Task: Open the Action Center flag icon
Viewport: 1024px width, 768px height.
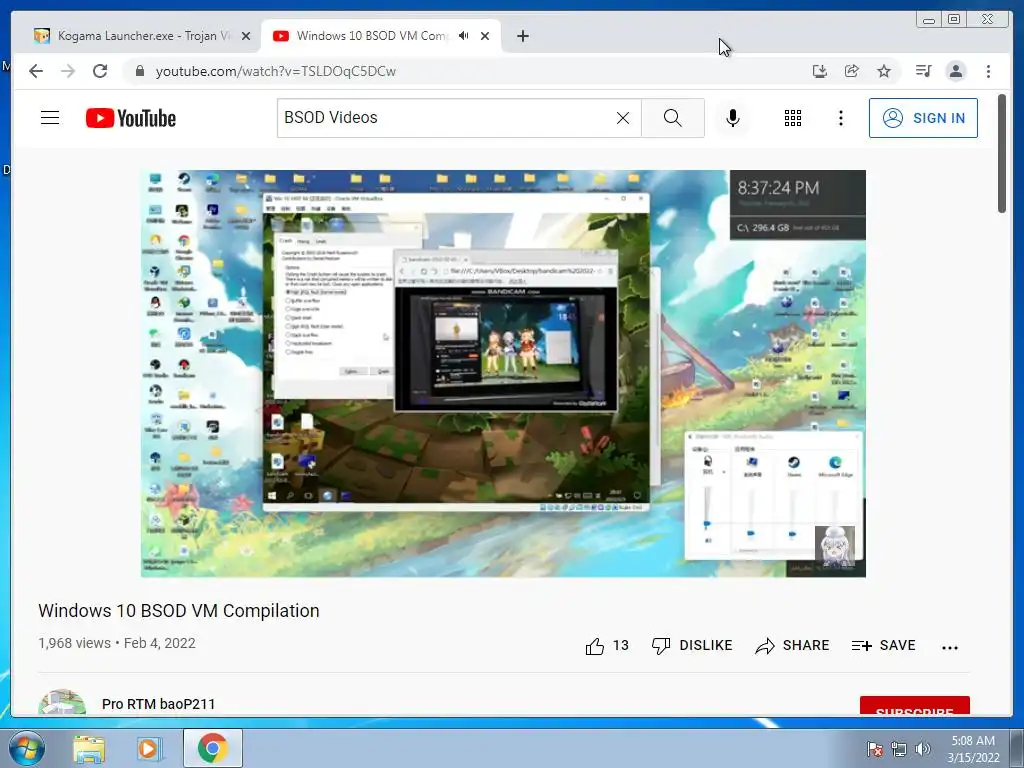Action: pos(874,749)
